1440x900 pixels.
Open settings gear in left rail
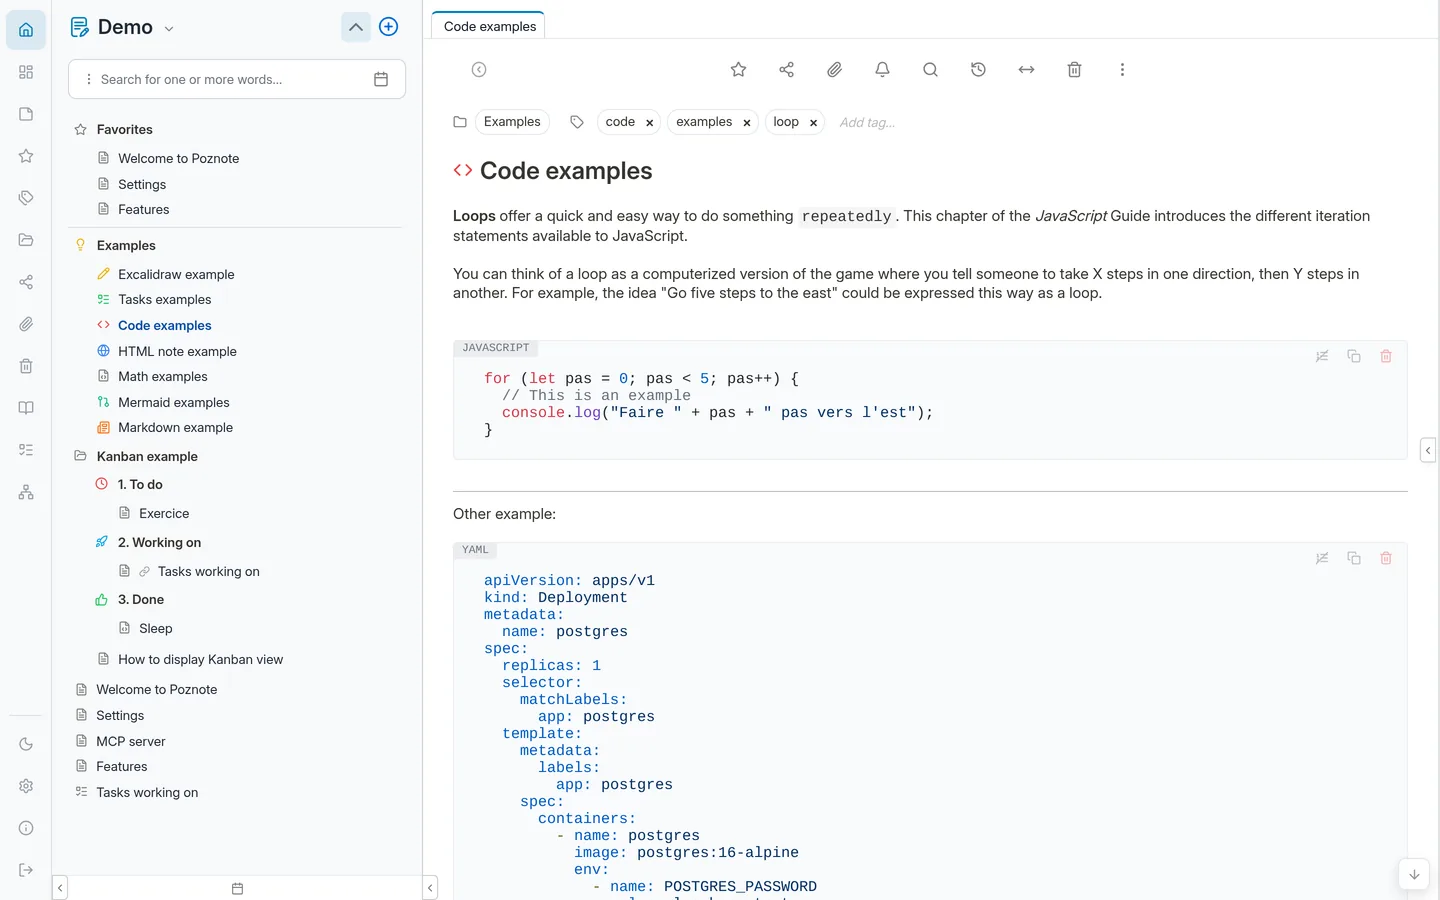[x=26, y=786]
